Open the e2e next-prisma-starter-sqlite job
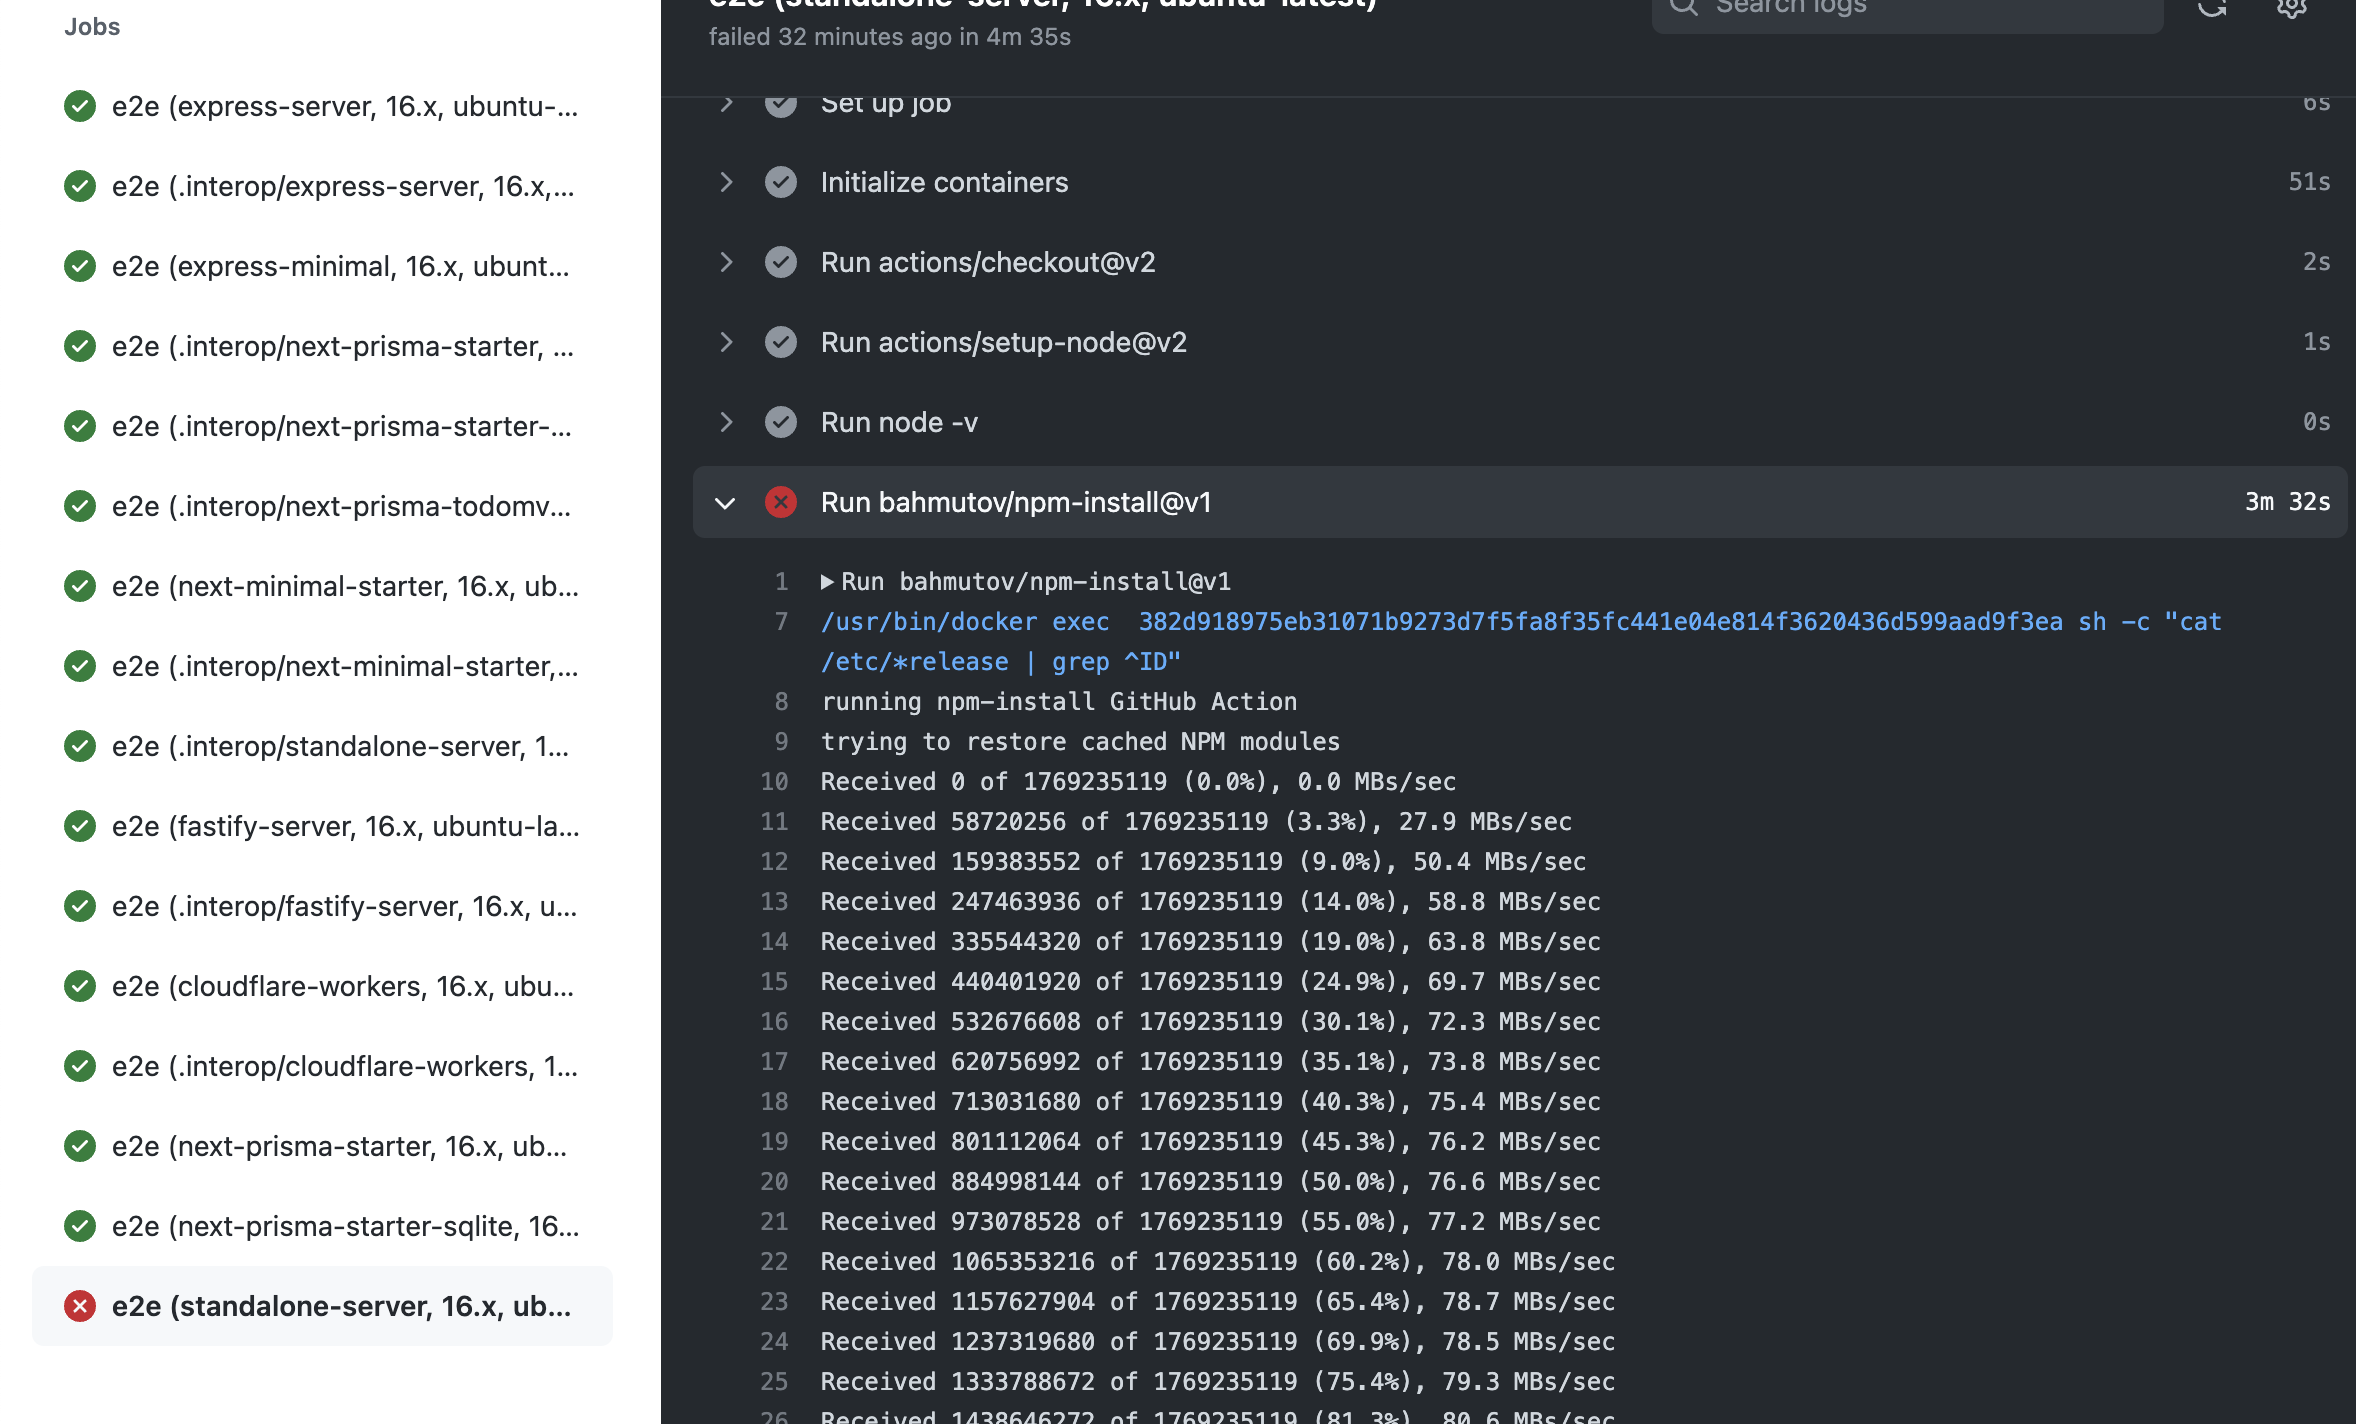The image size is (2378, 1424). click(x=340, y=1226)
